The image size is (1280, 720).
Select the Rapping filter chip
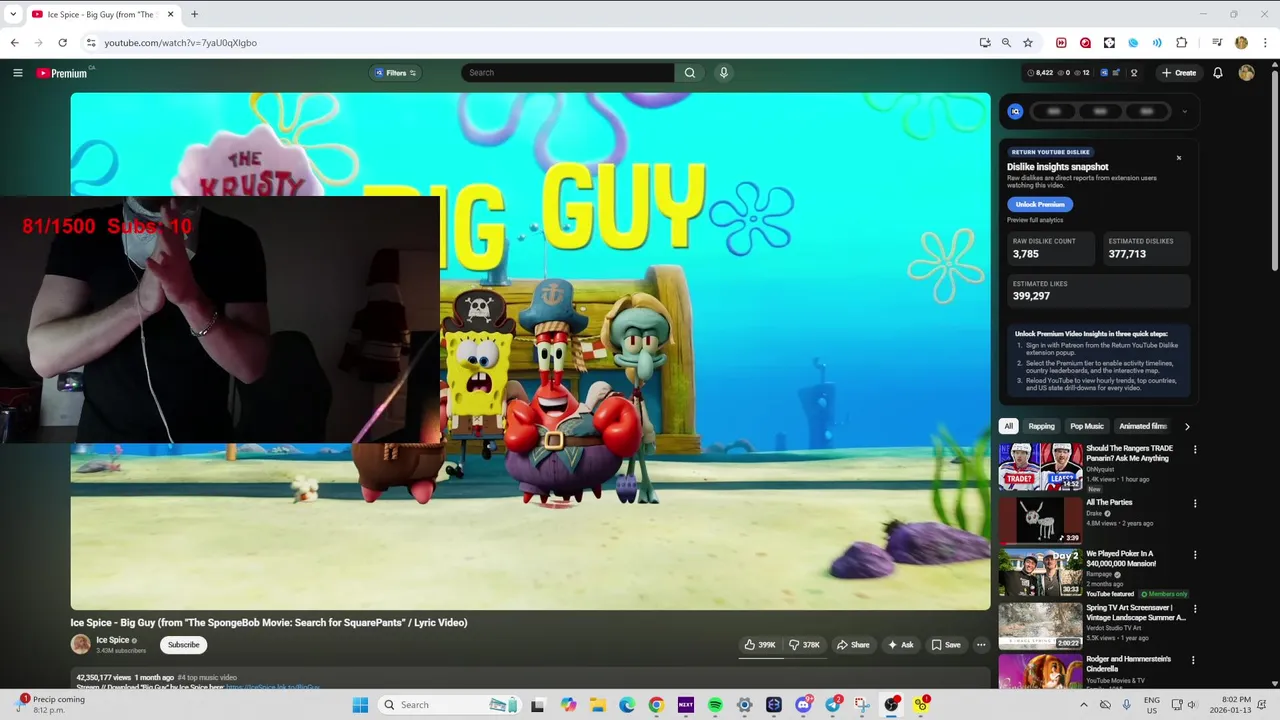tap(1041, 426)
